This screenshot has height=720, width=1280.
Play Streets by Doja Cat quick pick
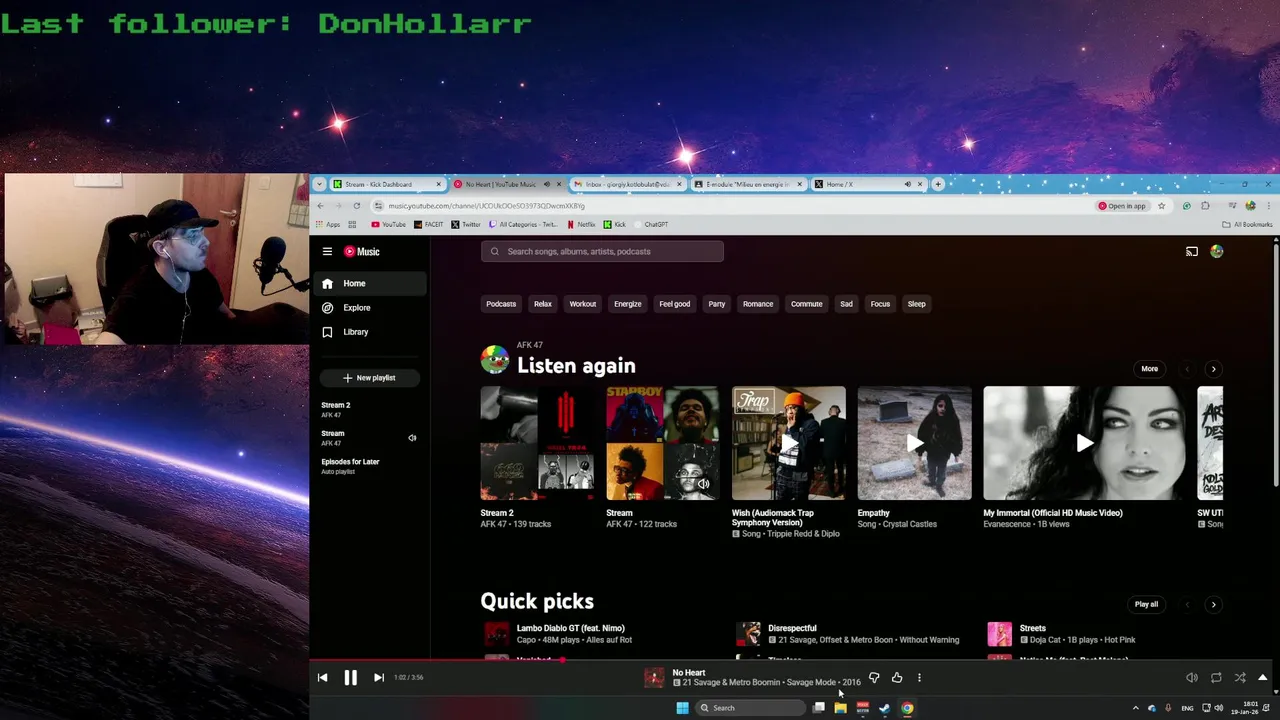(999, 634)
